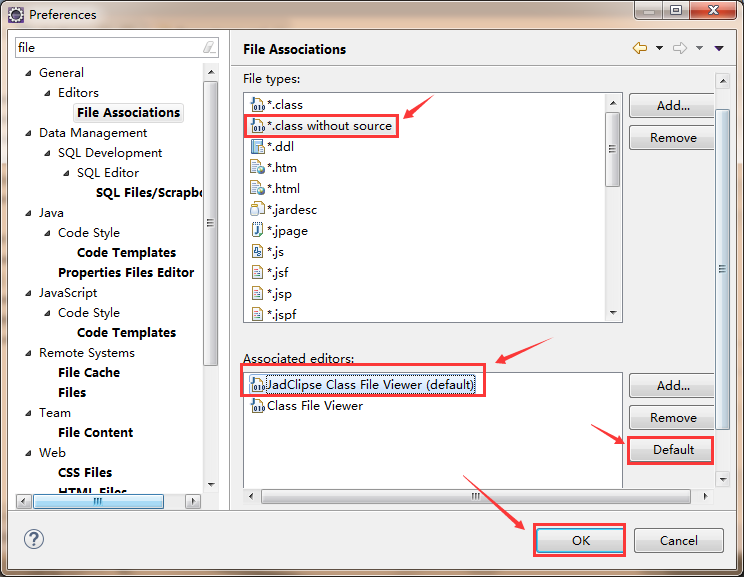The height and width of the screenshot is (577, 744).
Task: Collapse the SQL Editor tree node
Action: [66, 173]
